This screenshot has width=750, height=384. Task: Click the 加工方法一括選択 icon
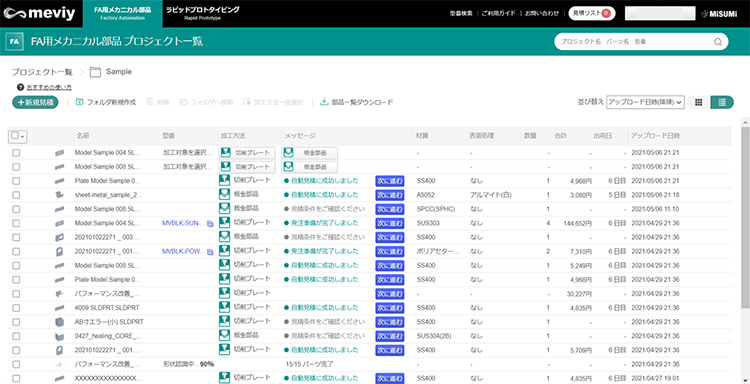pos(247,102)
